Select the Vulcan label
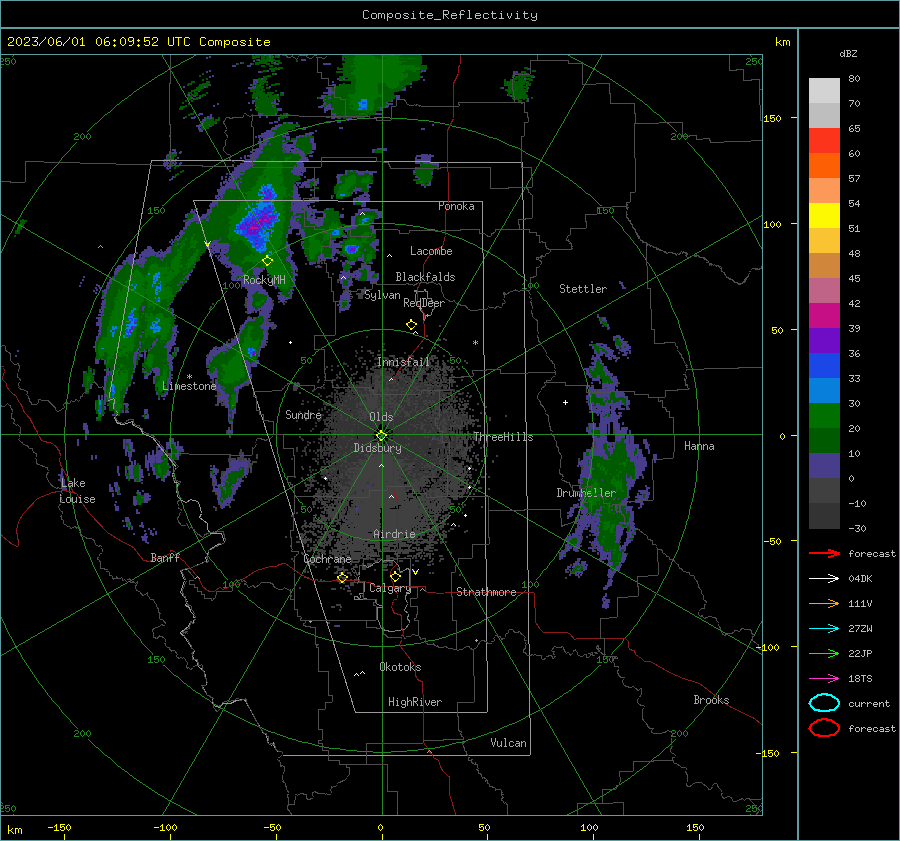Image resolution: width=900 pixels, height=841 pixels. click(508, 743)
